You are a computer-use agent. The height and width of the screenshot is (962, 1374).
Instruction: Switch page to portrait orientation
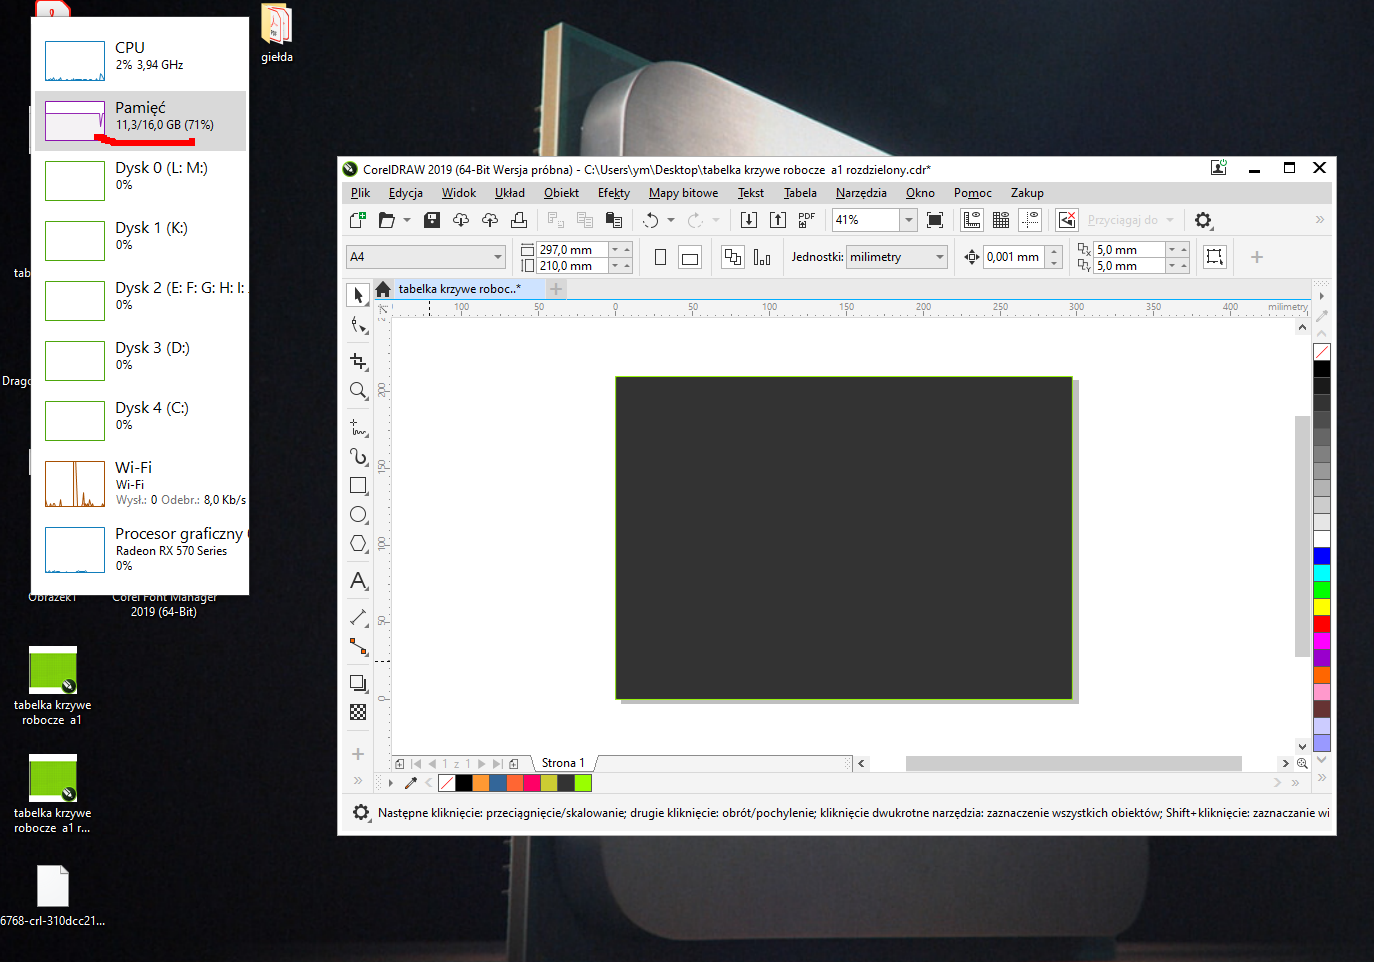coord(660,258)
